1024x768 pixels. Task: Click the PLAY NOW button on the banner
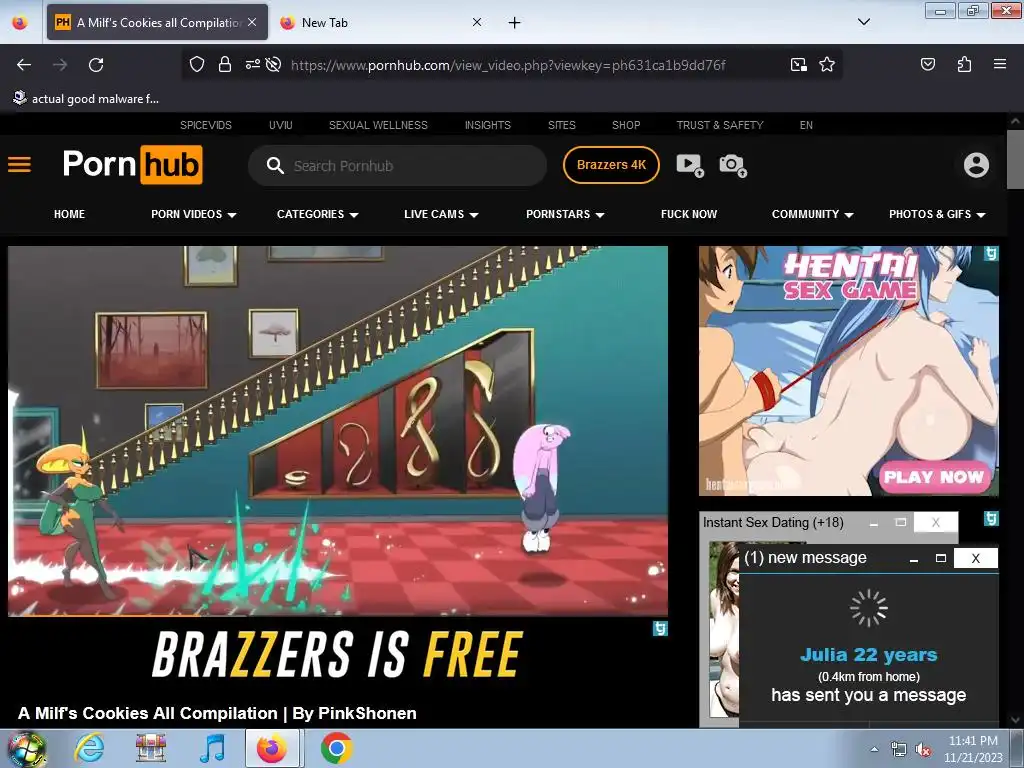[933, 477]
